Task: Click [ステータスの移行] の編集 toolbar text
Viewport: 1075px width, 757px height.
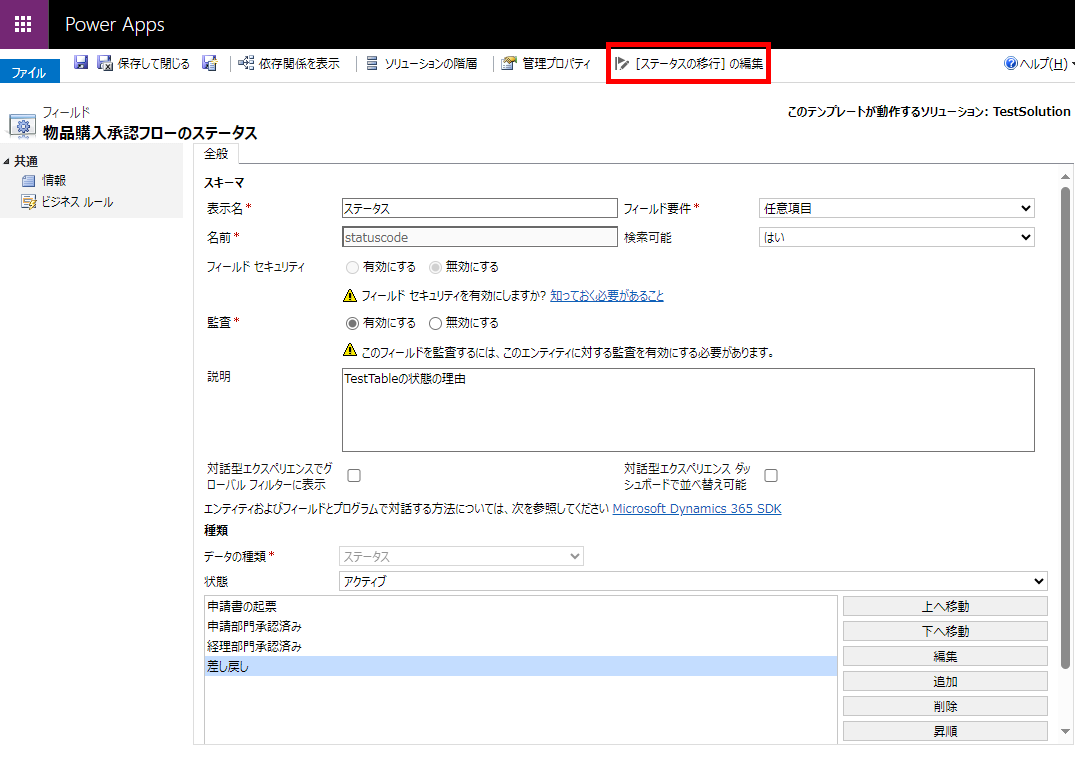Action: pyautogui.click(x=699, y=63)
